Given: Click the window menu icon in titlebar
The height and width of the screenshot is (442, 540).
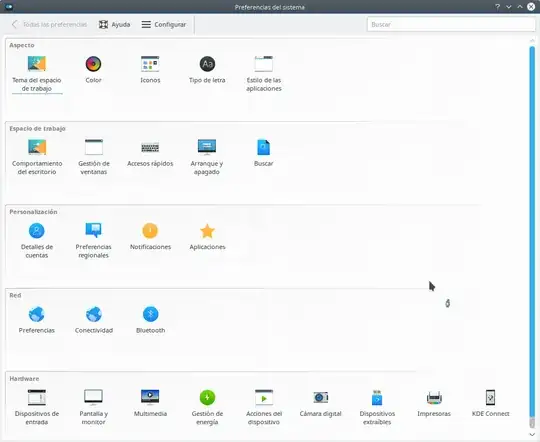Looking at the screenshot, I should (9, 7).
